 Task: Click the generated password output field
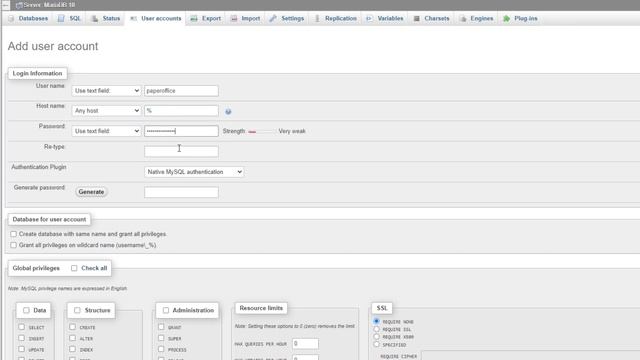(181, 192)
